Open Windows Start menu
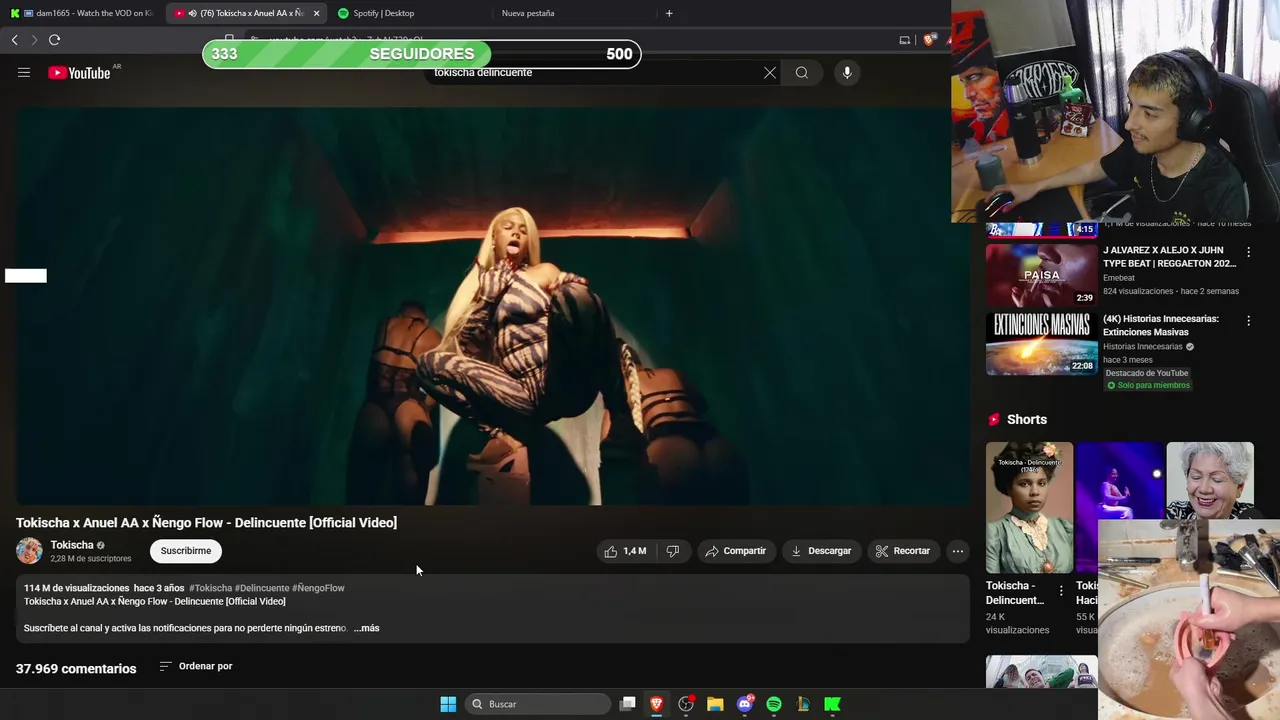 [448, 704]
